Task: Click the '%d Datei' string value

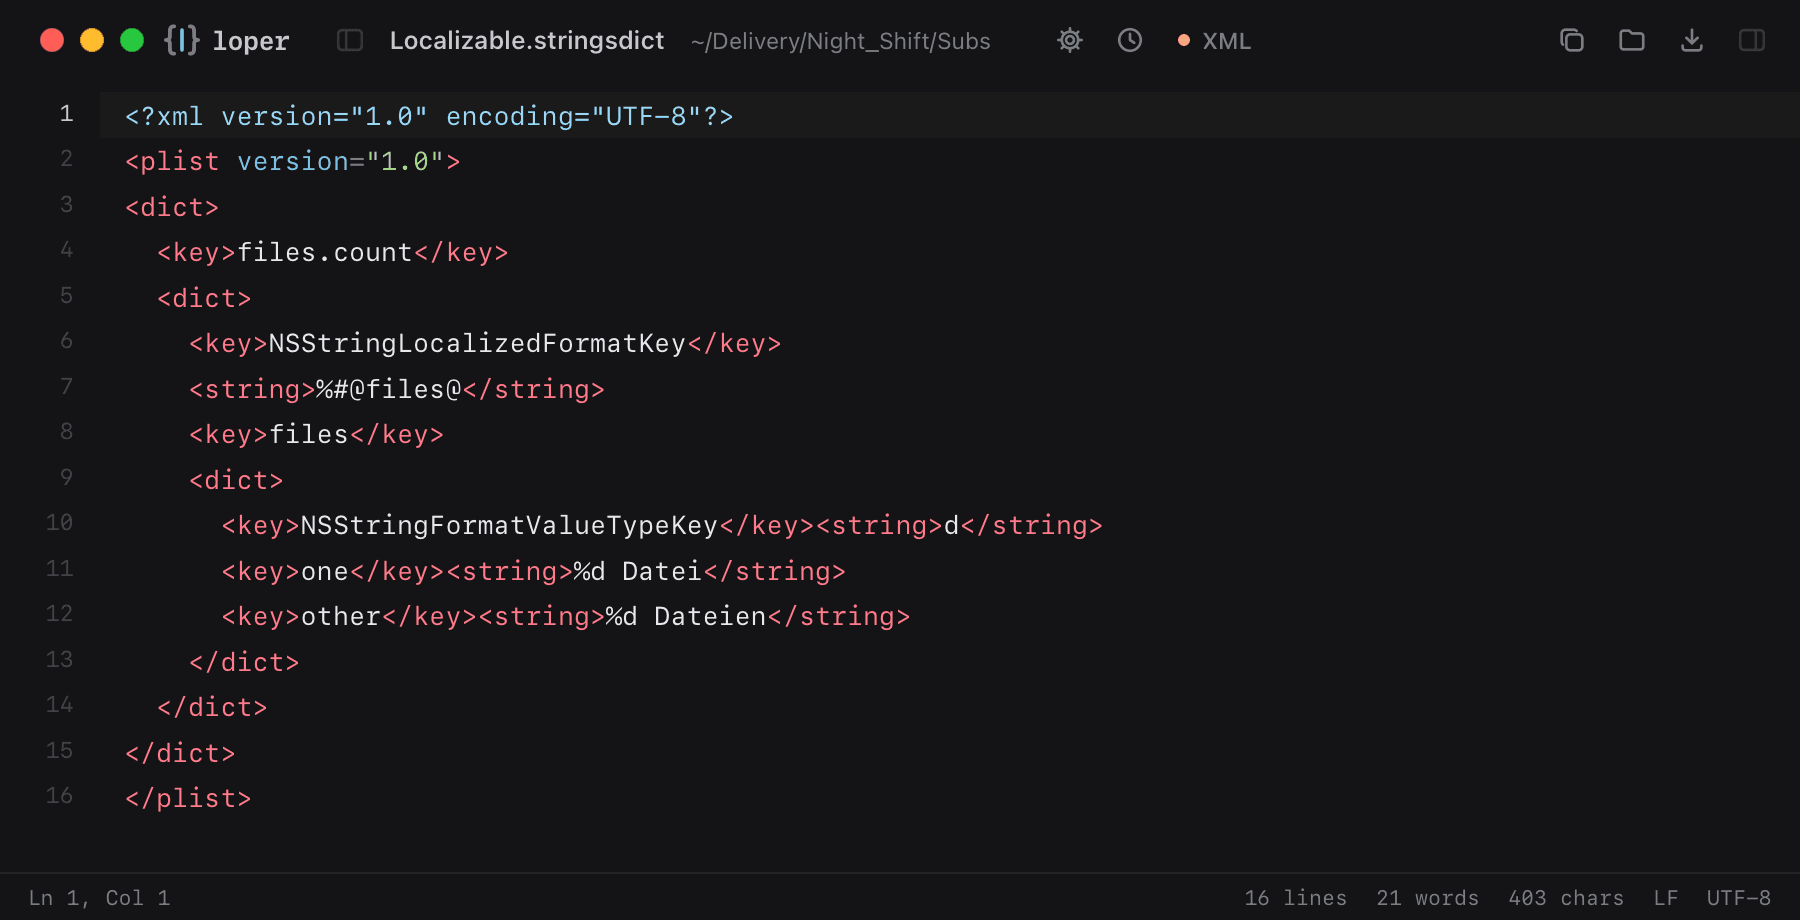Action: (637, 571)
